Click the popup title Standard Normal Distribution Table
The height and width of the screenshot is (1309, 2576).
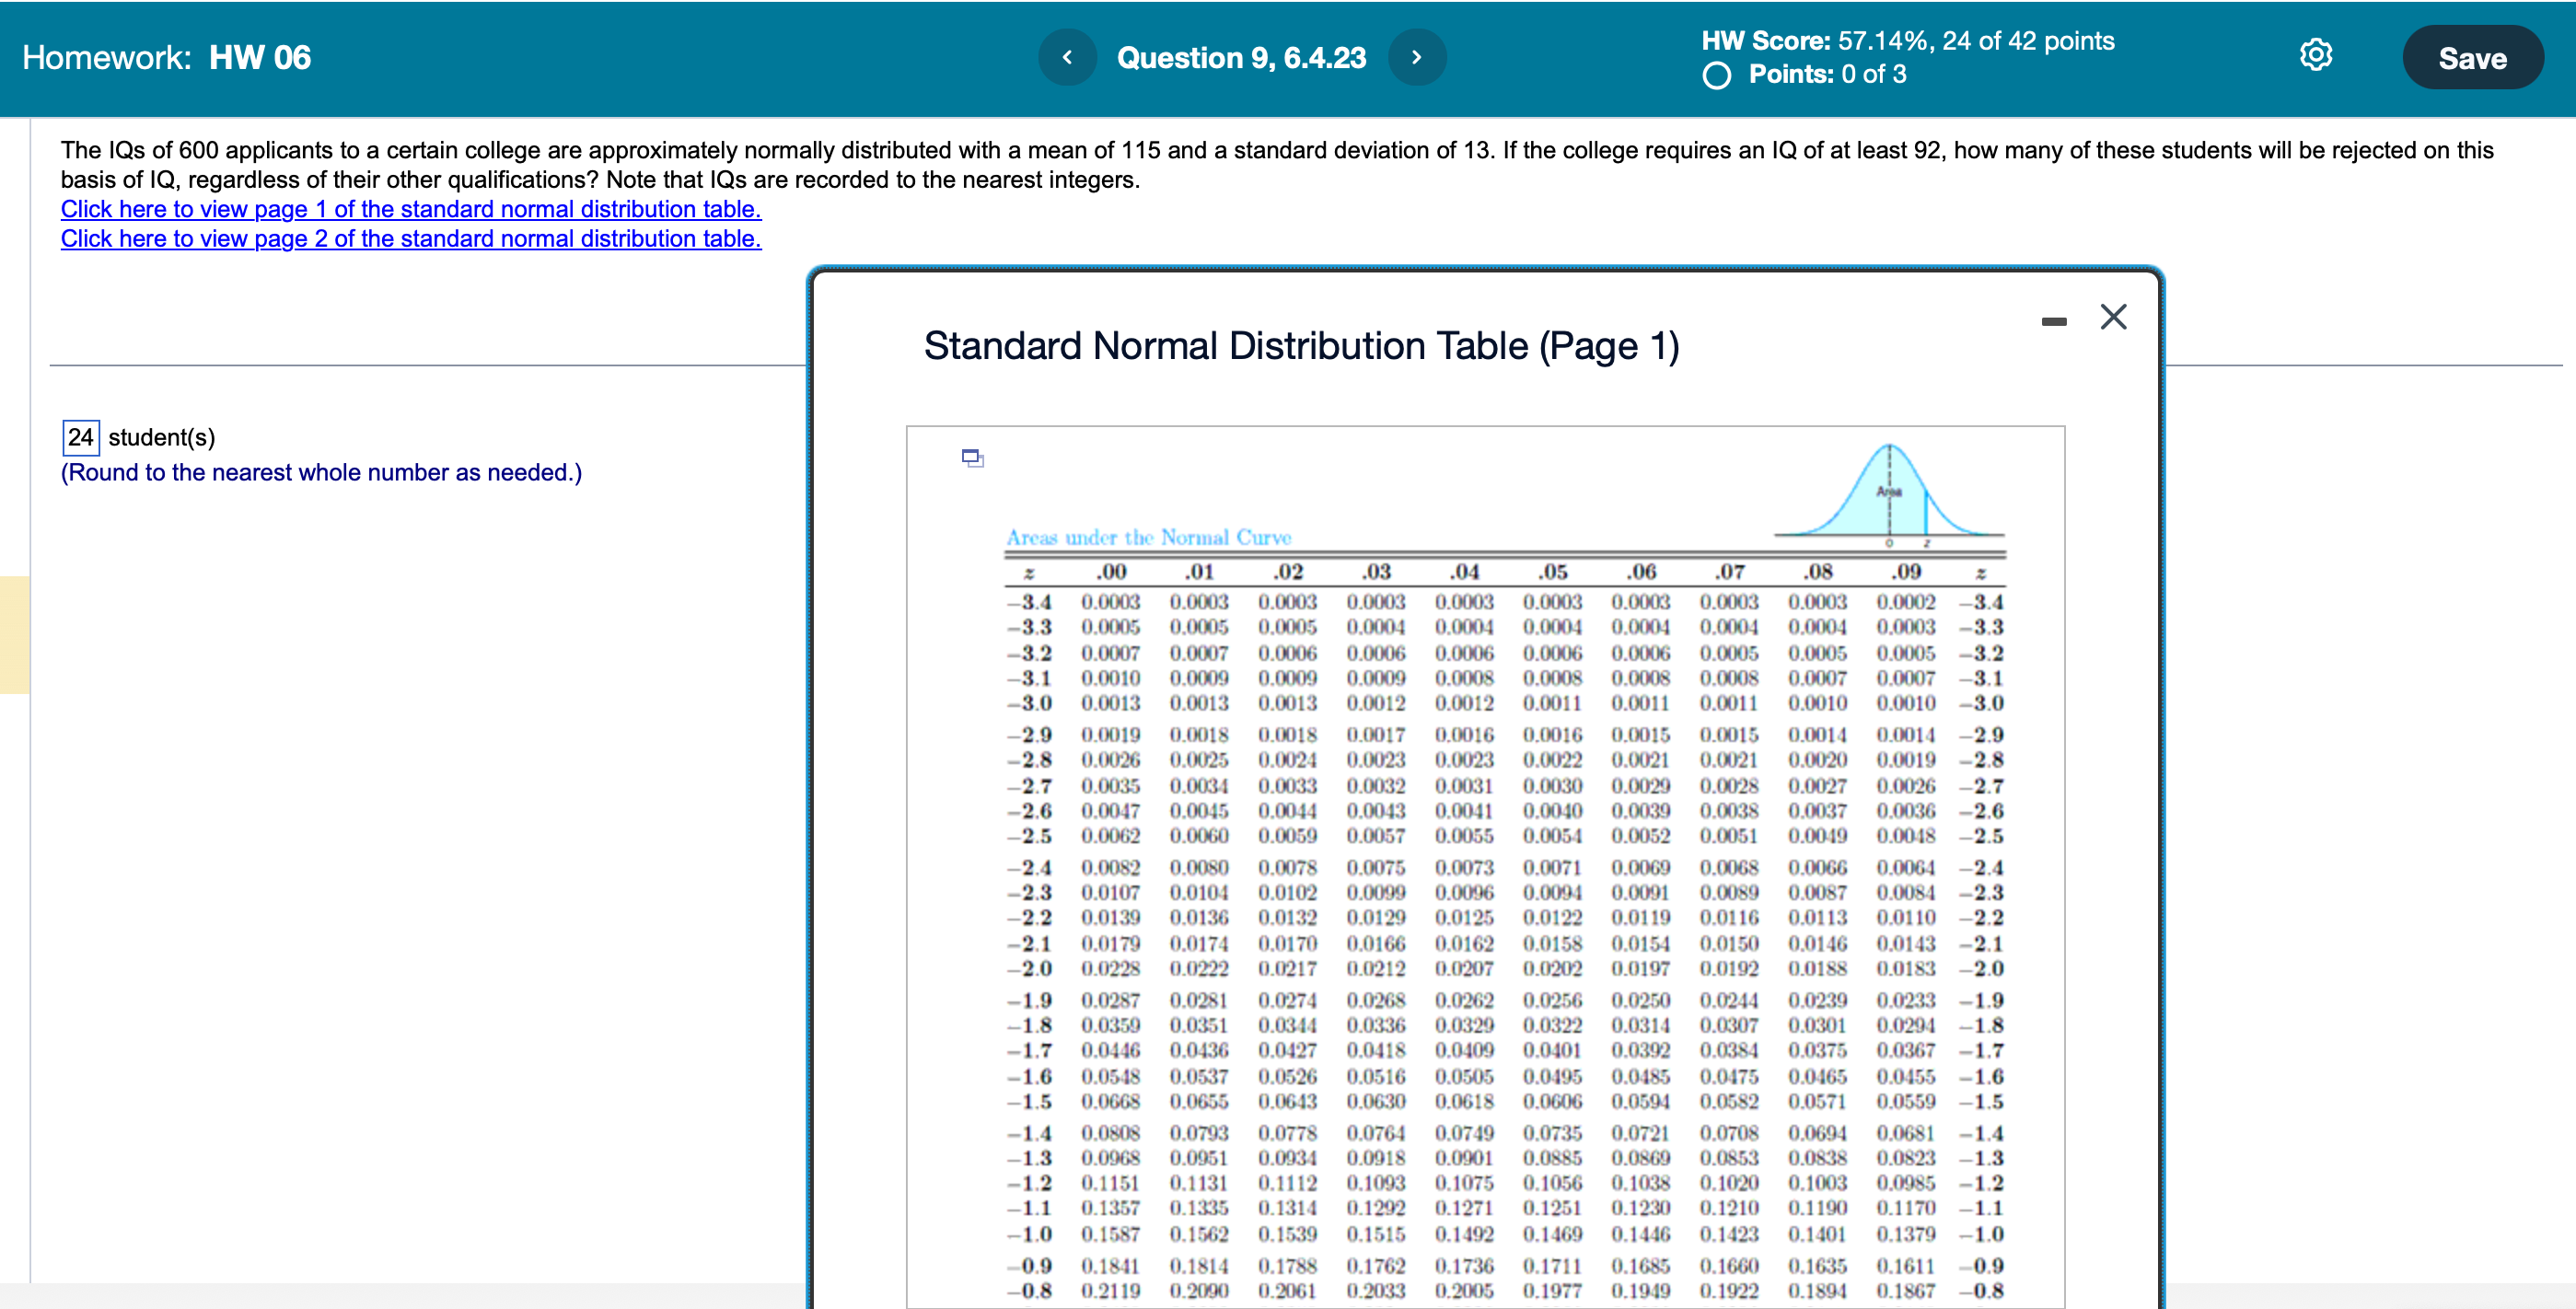point(1300,346)
